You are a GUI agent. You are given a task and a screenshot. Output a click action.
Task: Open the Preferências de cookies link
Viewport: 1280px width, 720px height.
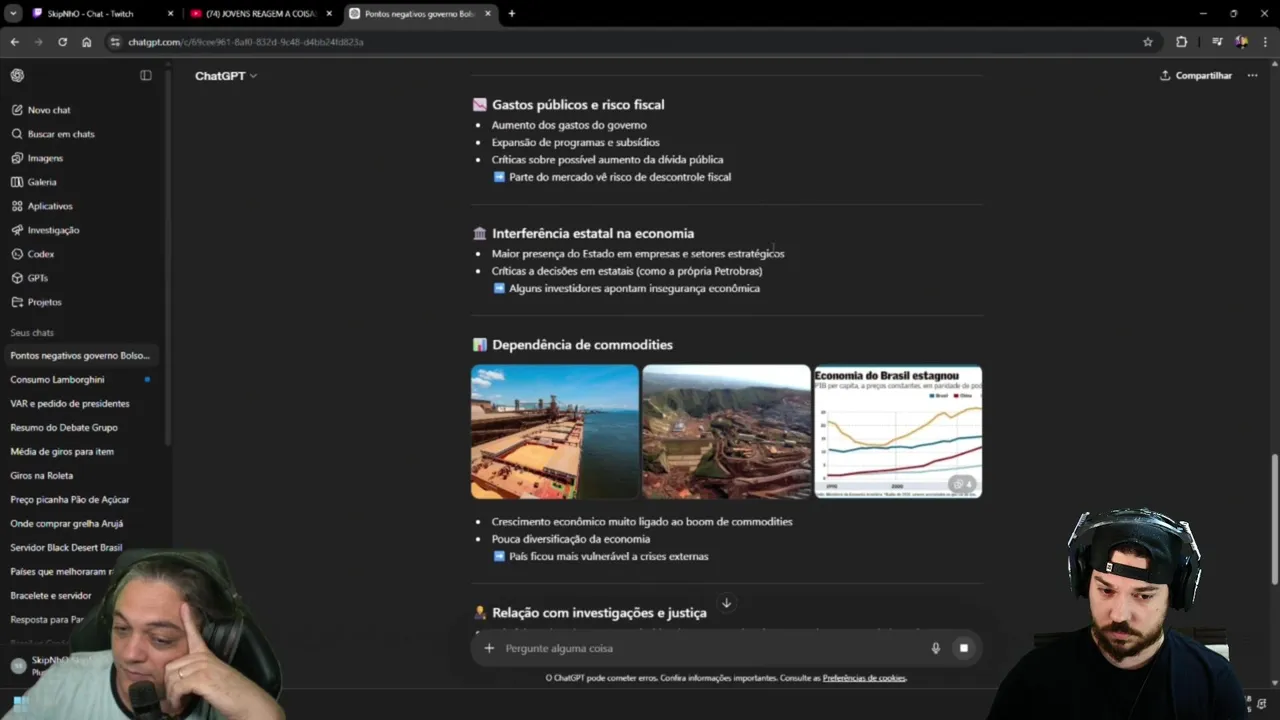pos(864,678)
